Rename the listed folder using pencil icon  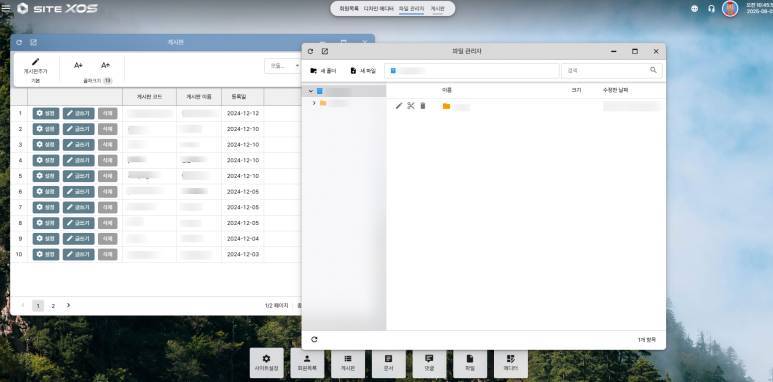click(x=399, y=106)
